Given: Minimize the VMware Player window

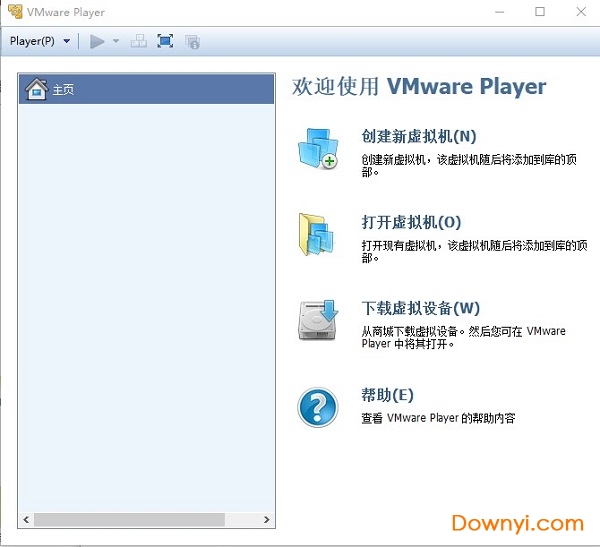Looking at the screenshot, I should [499, 12].
